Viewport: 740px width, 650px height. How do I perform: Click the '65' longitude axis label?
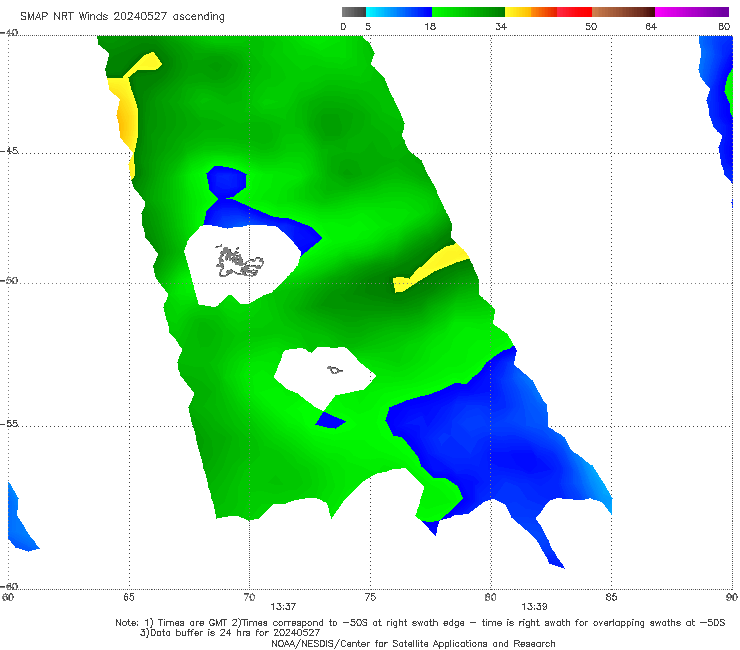[x=129, y=597]
